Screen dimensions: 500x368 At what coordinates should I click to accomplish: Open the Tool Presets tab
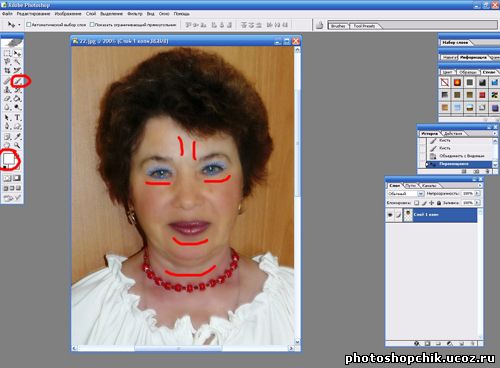[x=364, y=26]
